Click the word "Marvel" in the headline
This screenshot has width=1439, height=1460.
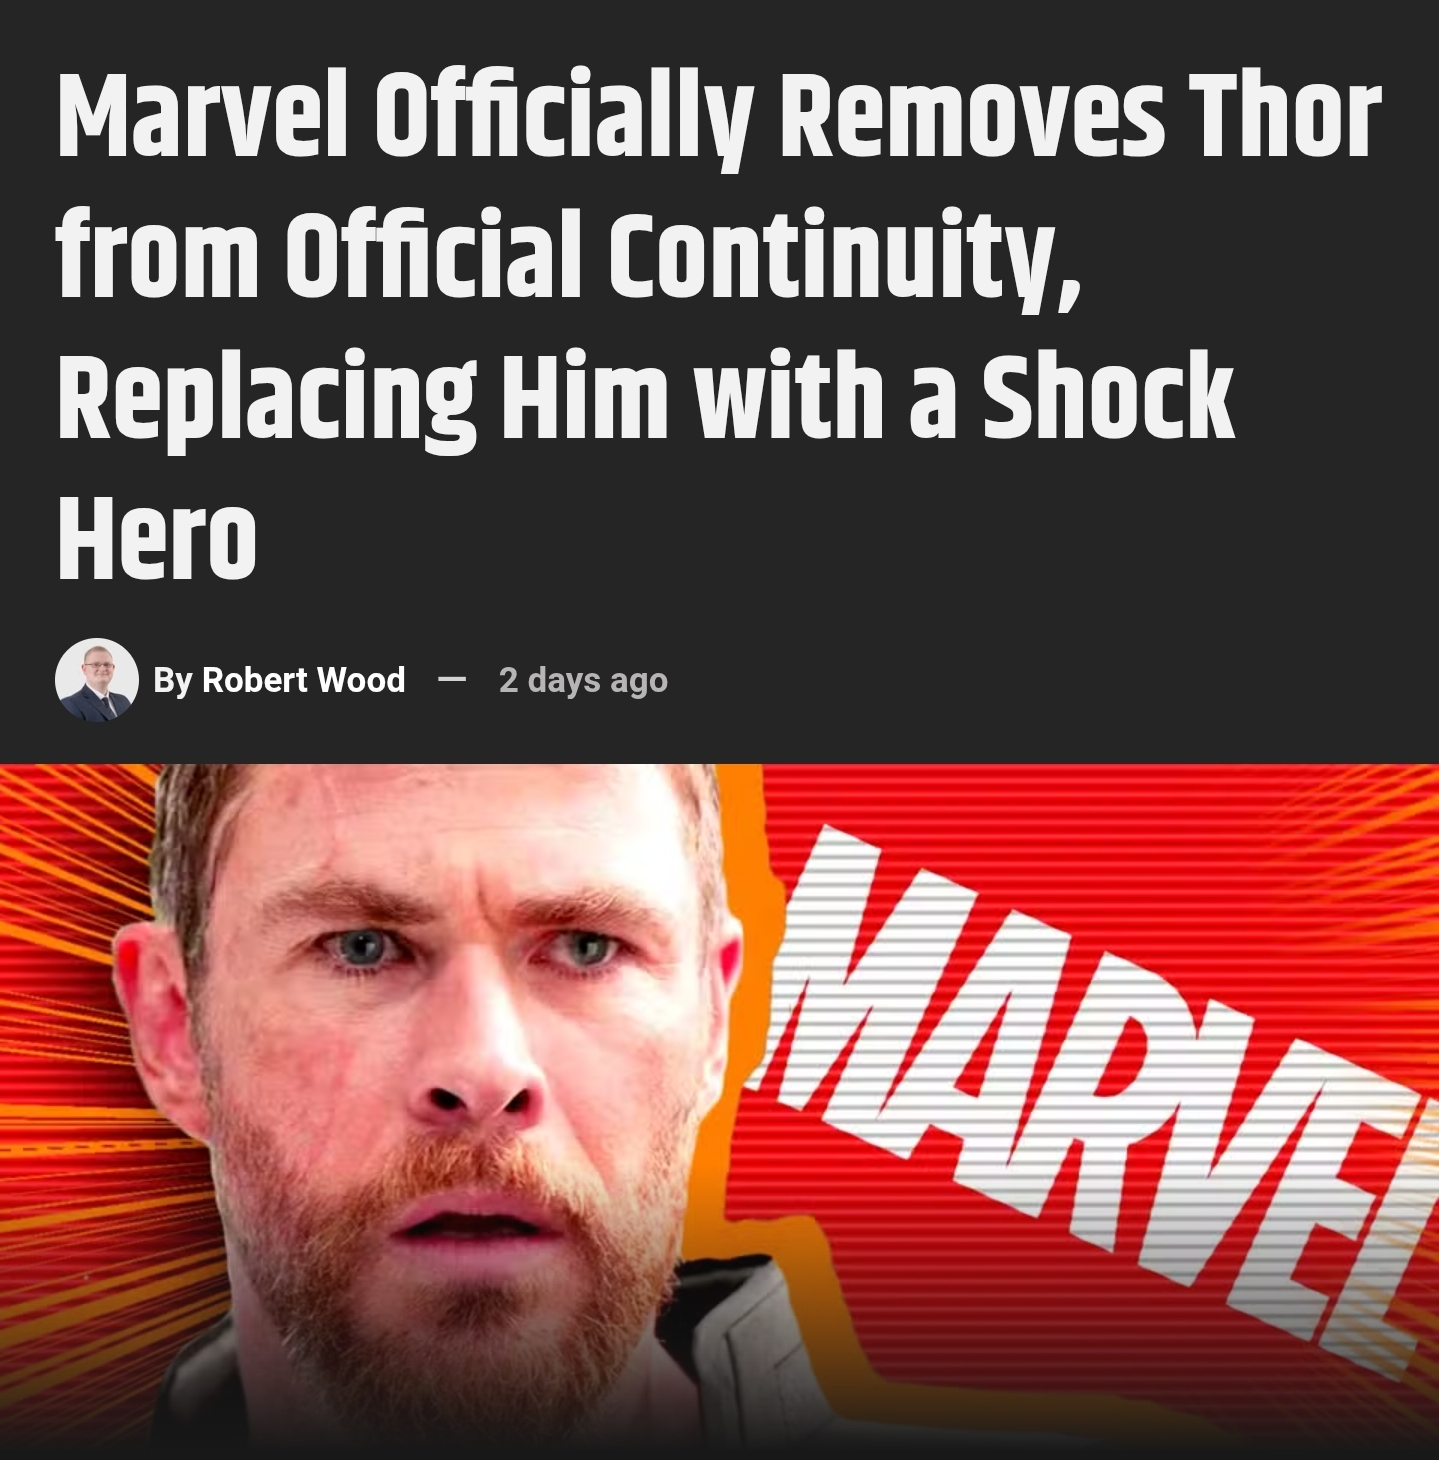(x=203, y=118)
